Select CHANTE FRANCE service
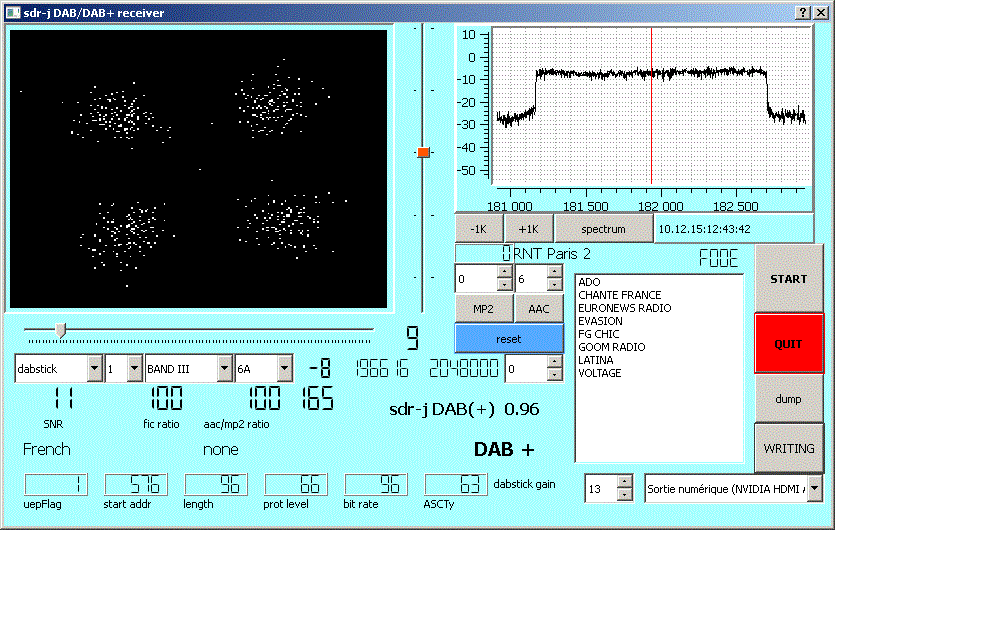 [x=619, y=295]
